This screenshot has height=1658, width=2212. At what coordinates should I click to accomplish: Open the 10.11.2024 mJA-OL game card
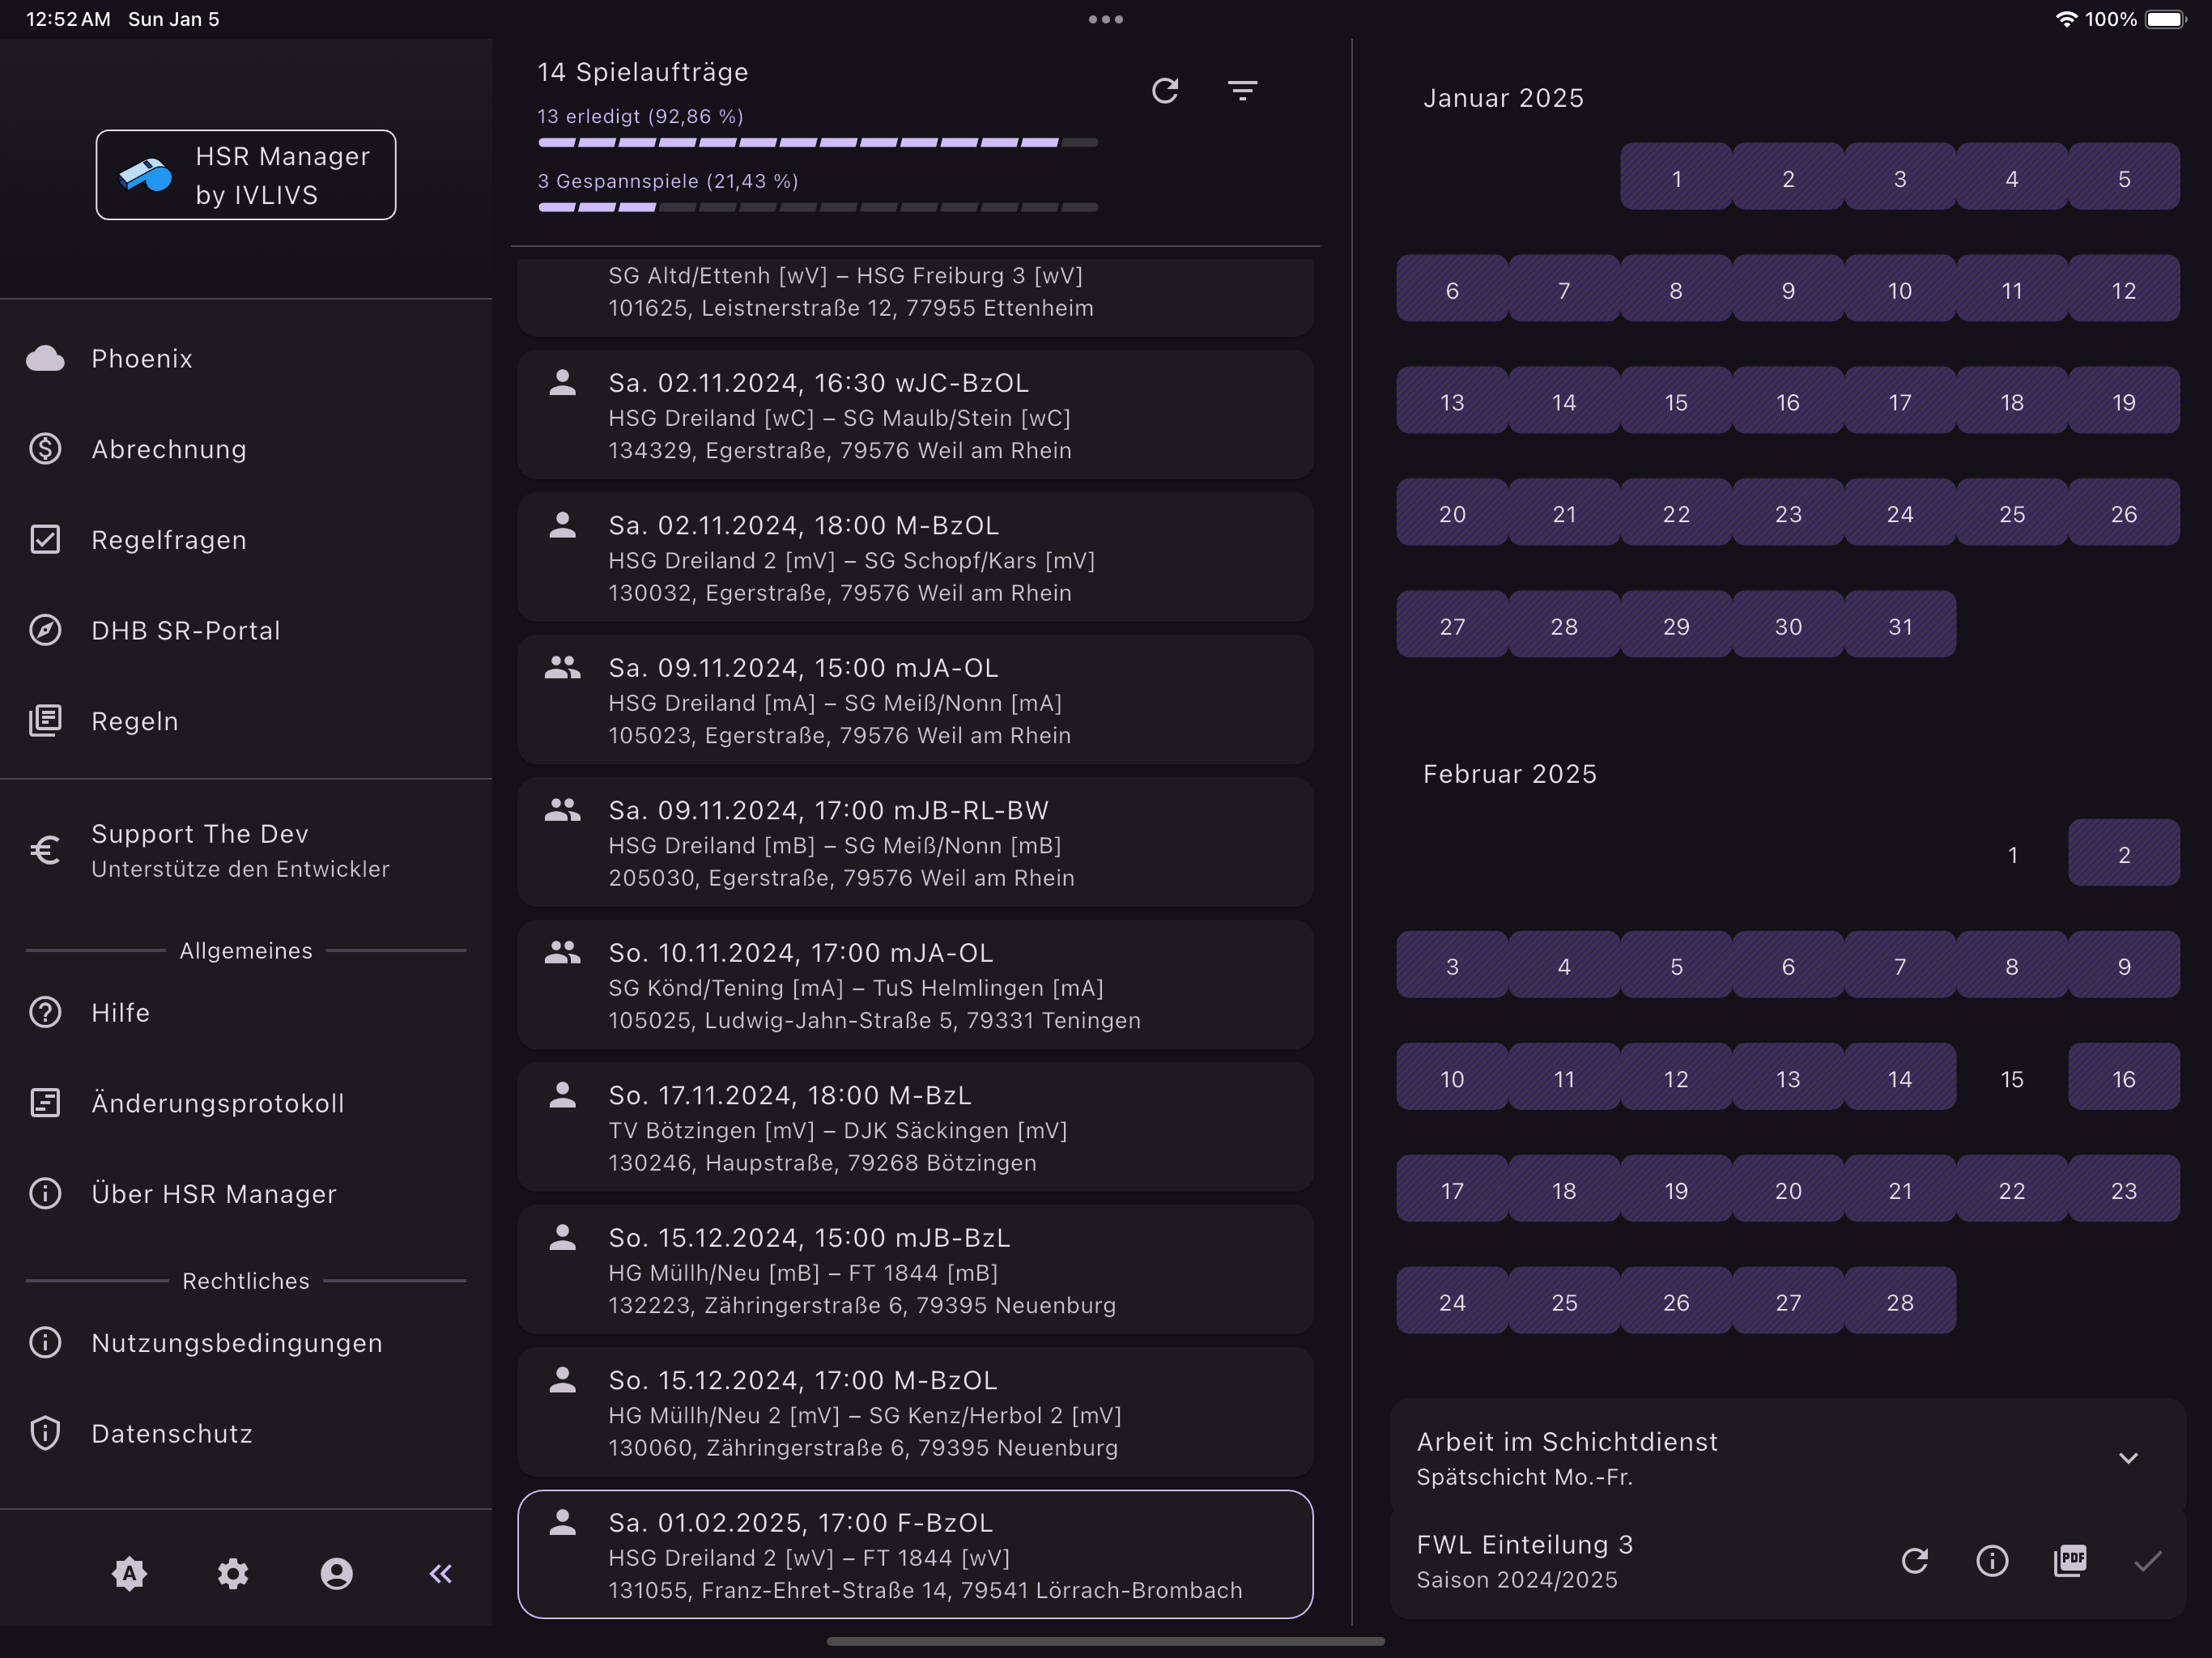tap(915, 985)
